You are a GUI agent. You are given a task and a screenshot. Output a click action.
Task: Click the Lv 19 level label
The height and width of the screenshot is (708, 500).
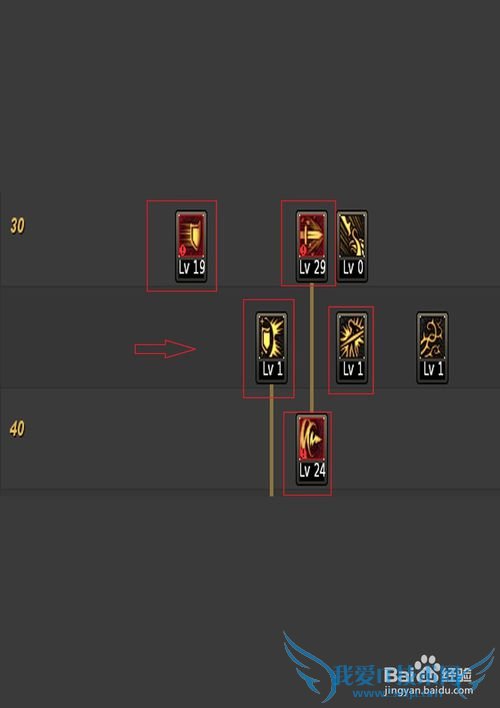(192, 267)
